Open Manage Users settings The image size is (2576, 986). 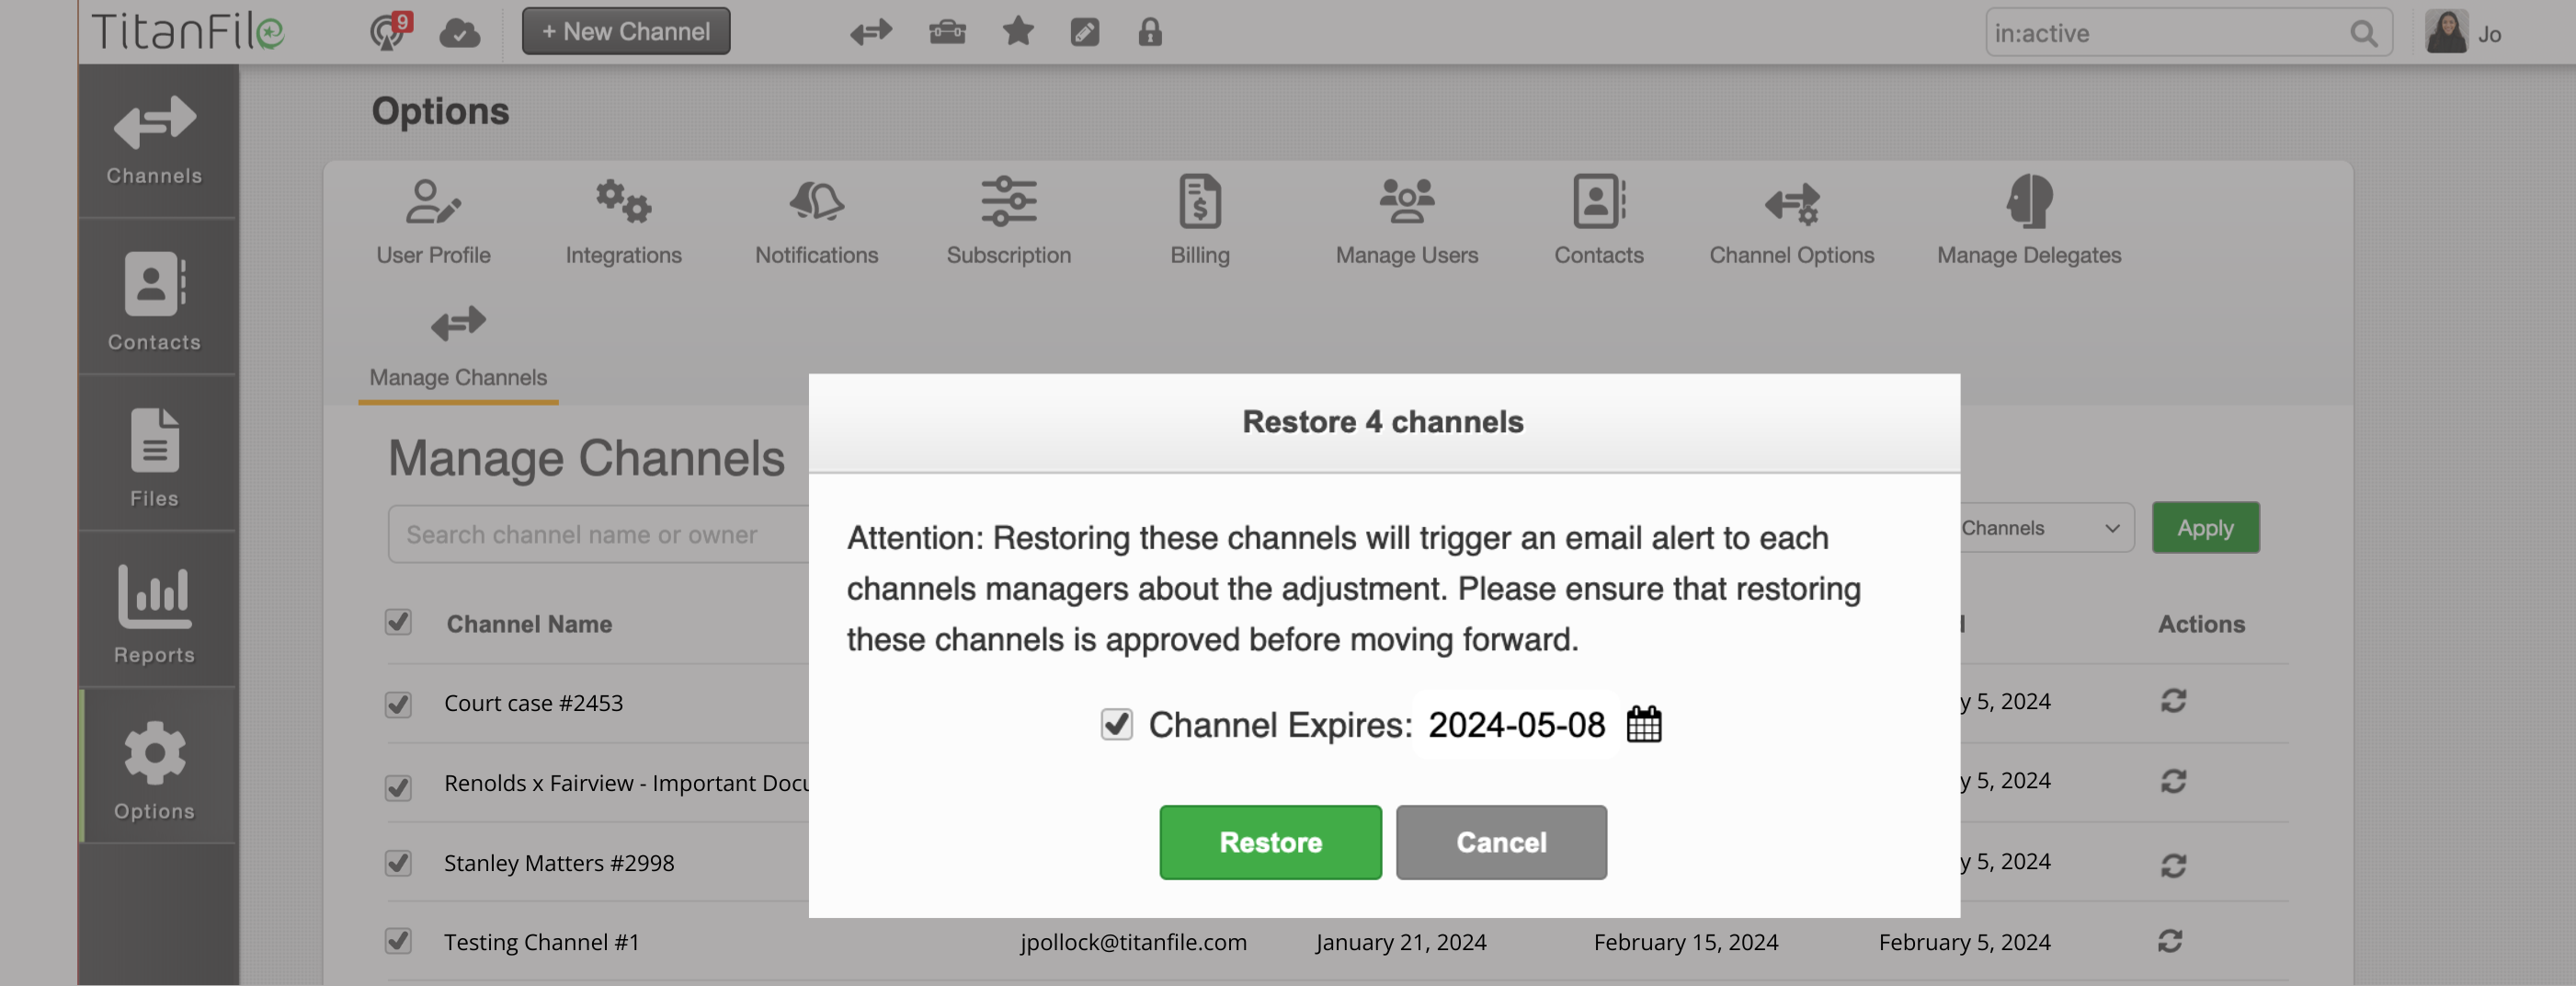(x=1405, y=220)
